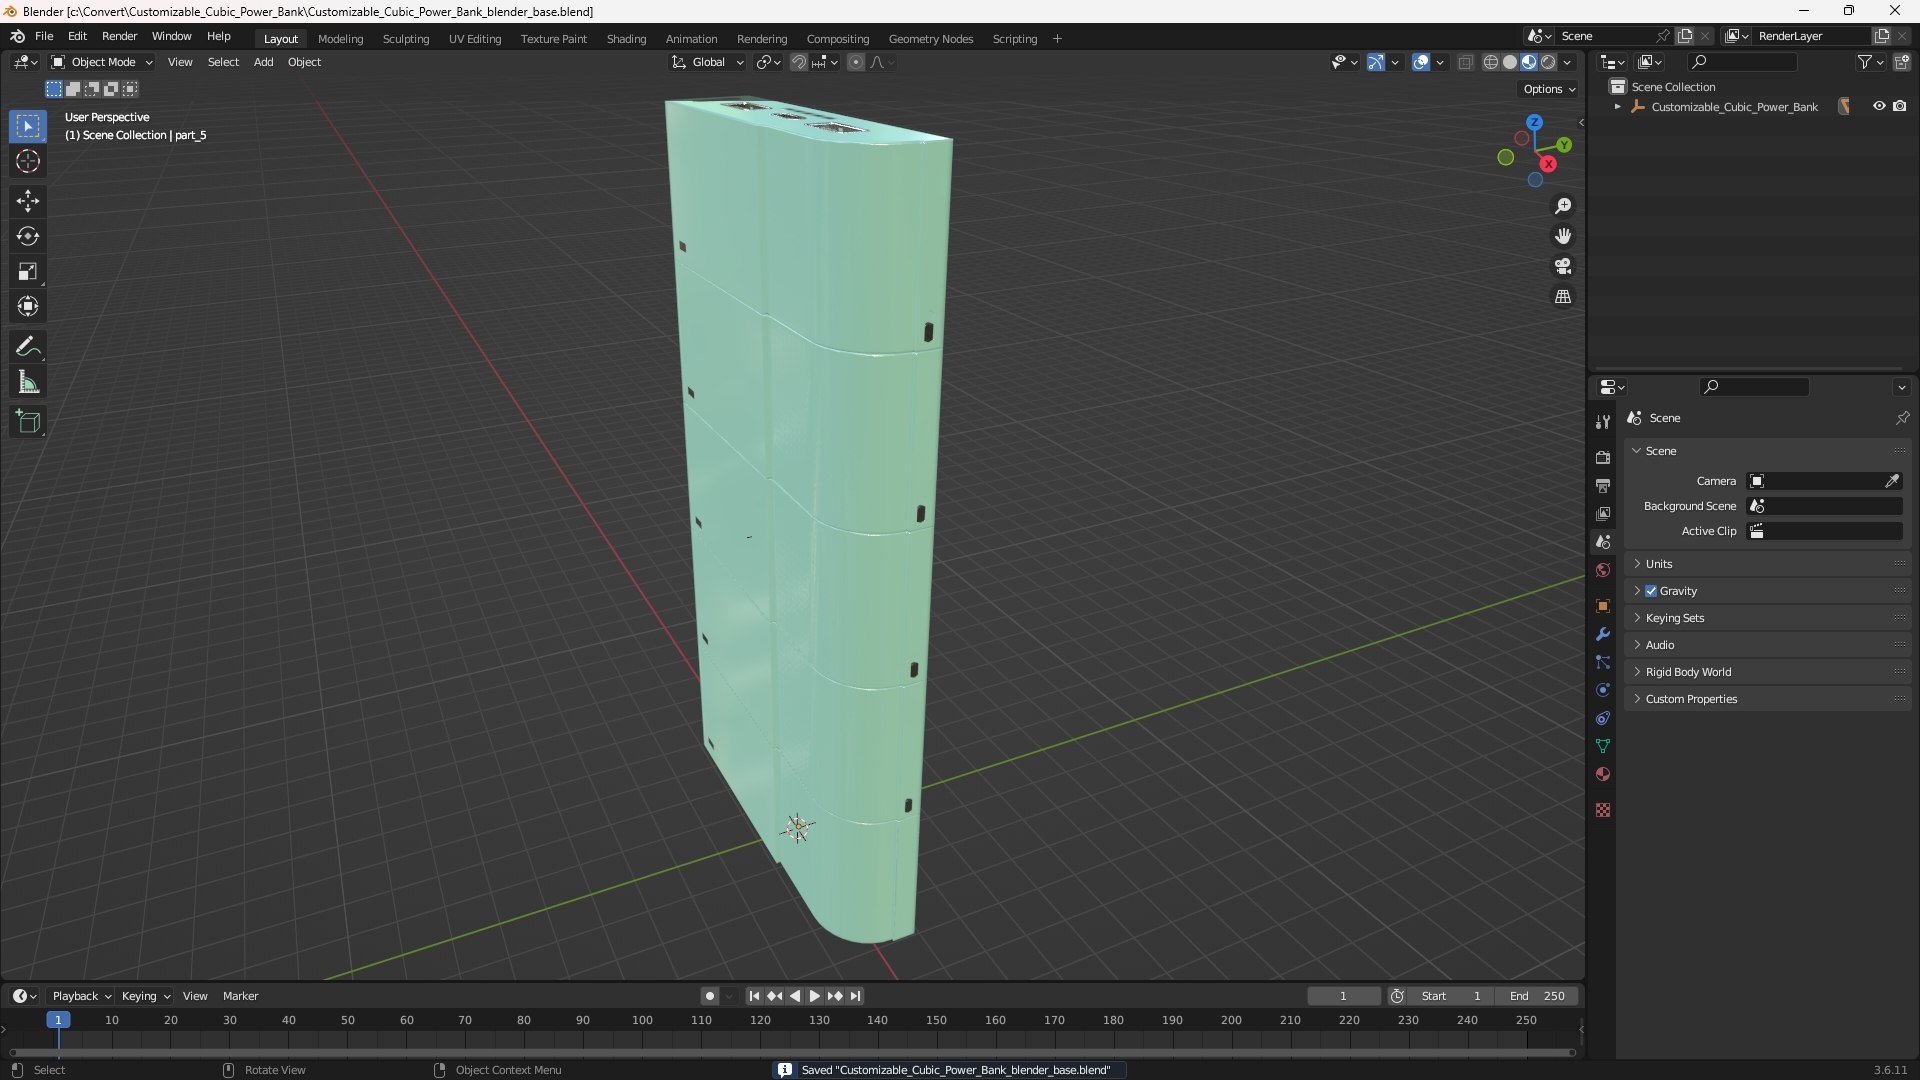Disable the Gravity checkbox

pos(1651,591)
